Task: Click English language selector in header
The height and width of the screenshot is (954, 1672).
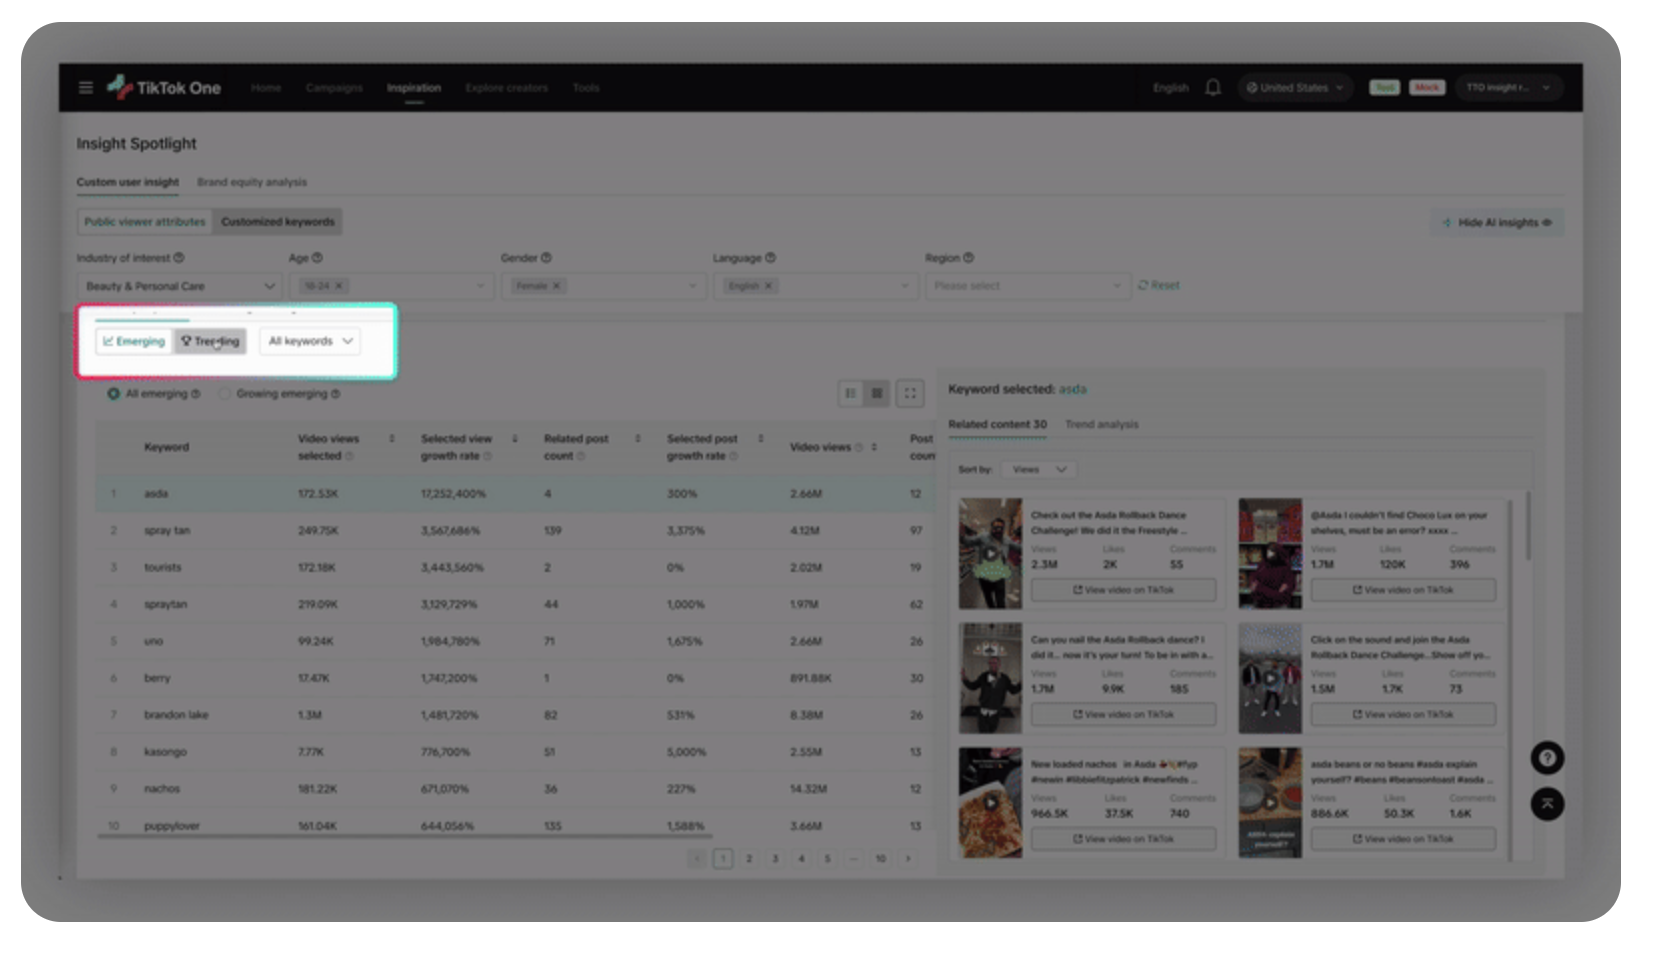Action: pyautogui.click(x=1170, y=88)
